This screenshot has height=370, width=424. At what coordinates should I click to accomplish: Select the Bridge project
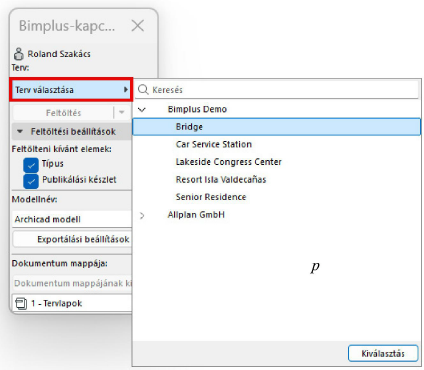pos(277,127)
